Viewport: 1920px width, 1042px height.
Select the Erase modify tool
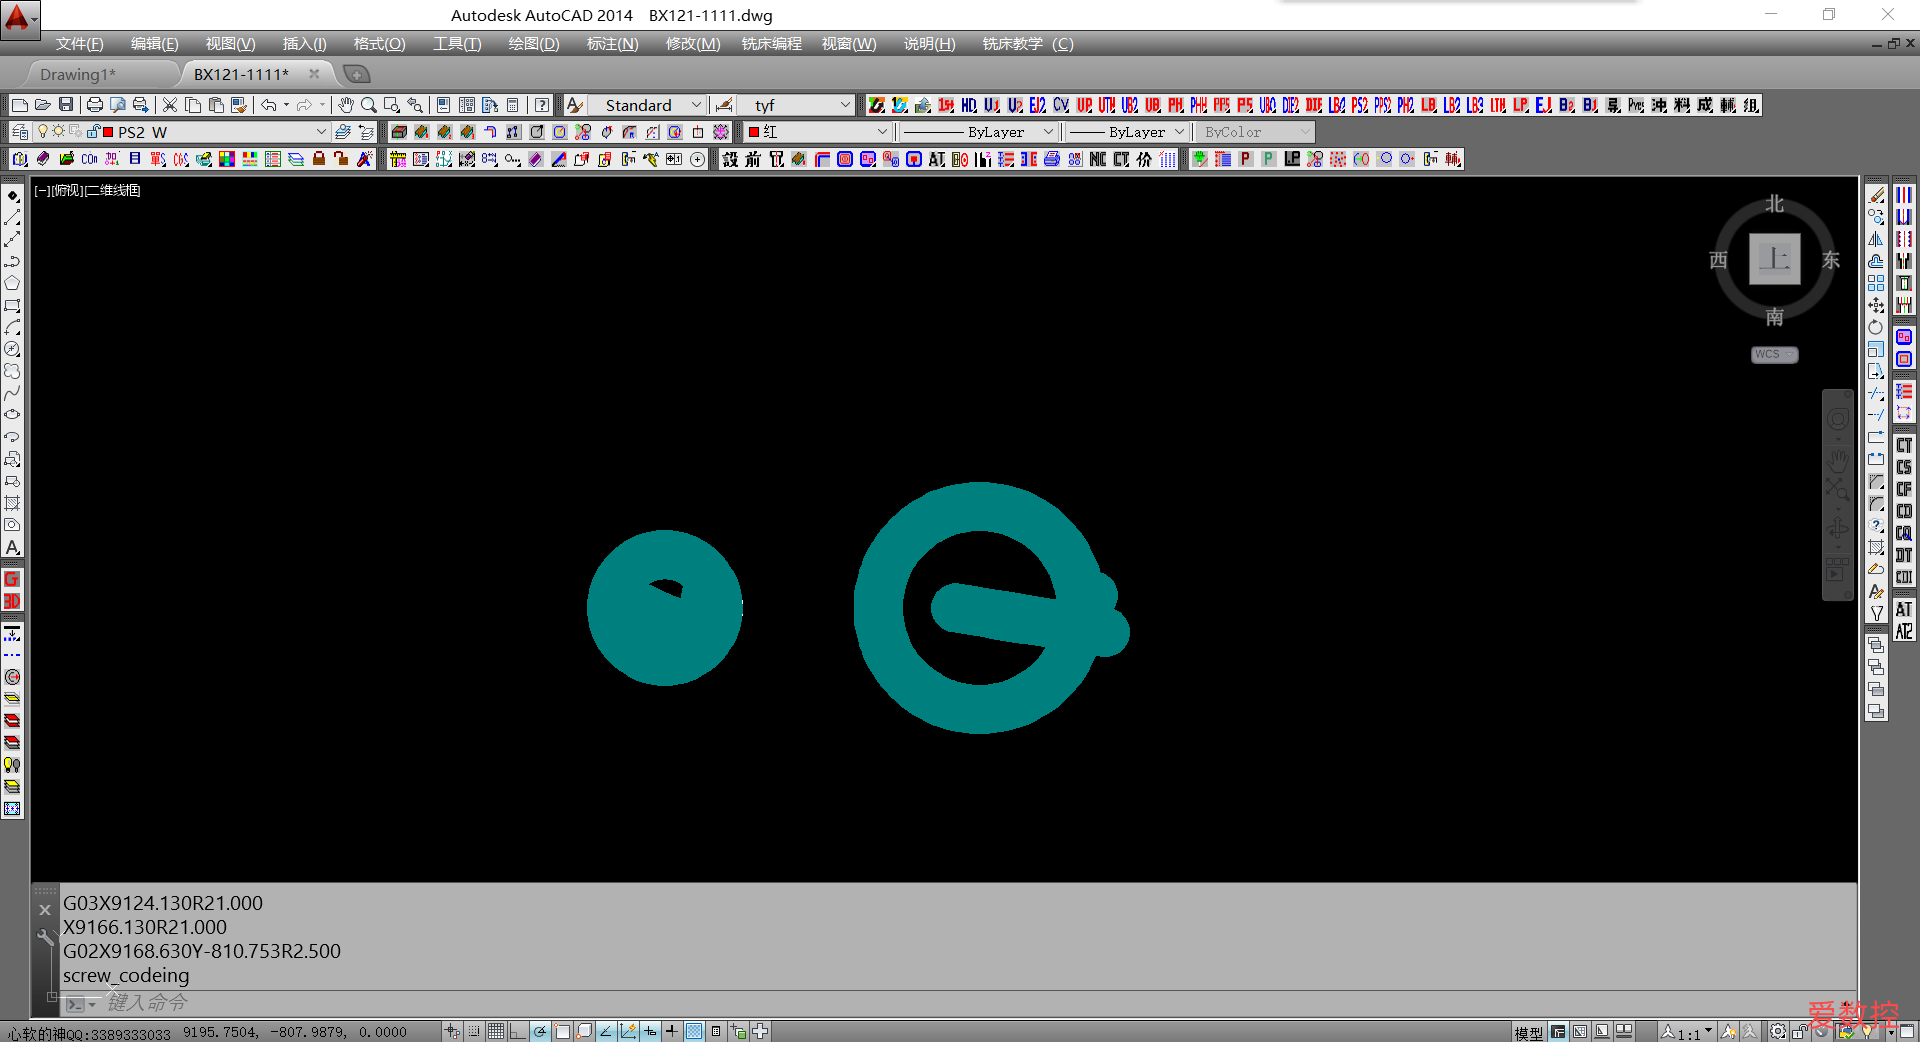point(1876,195)
